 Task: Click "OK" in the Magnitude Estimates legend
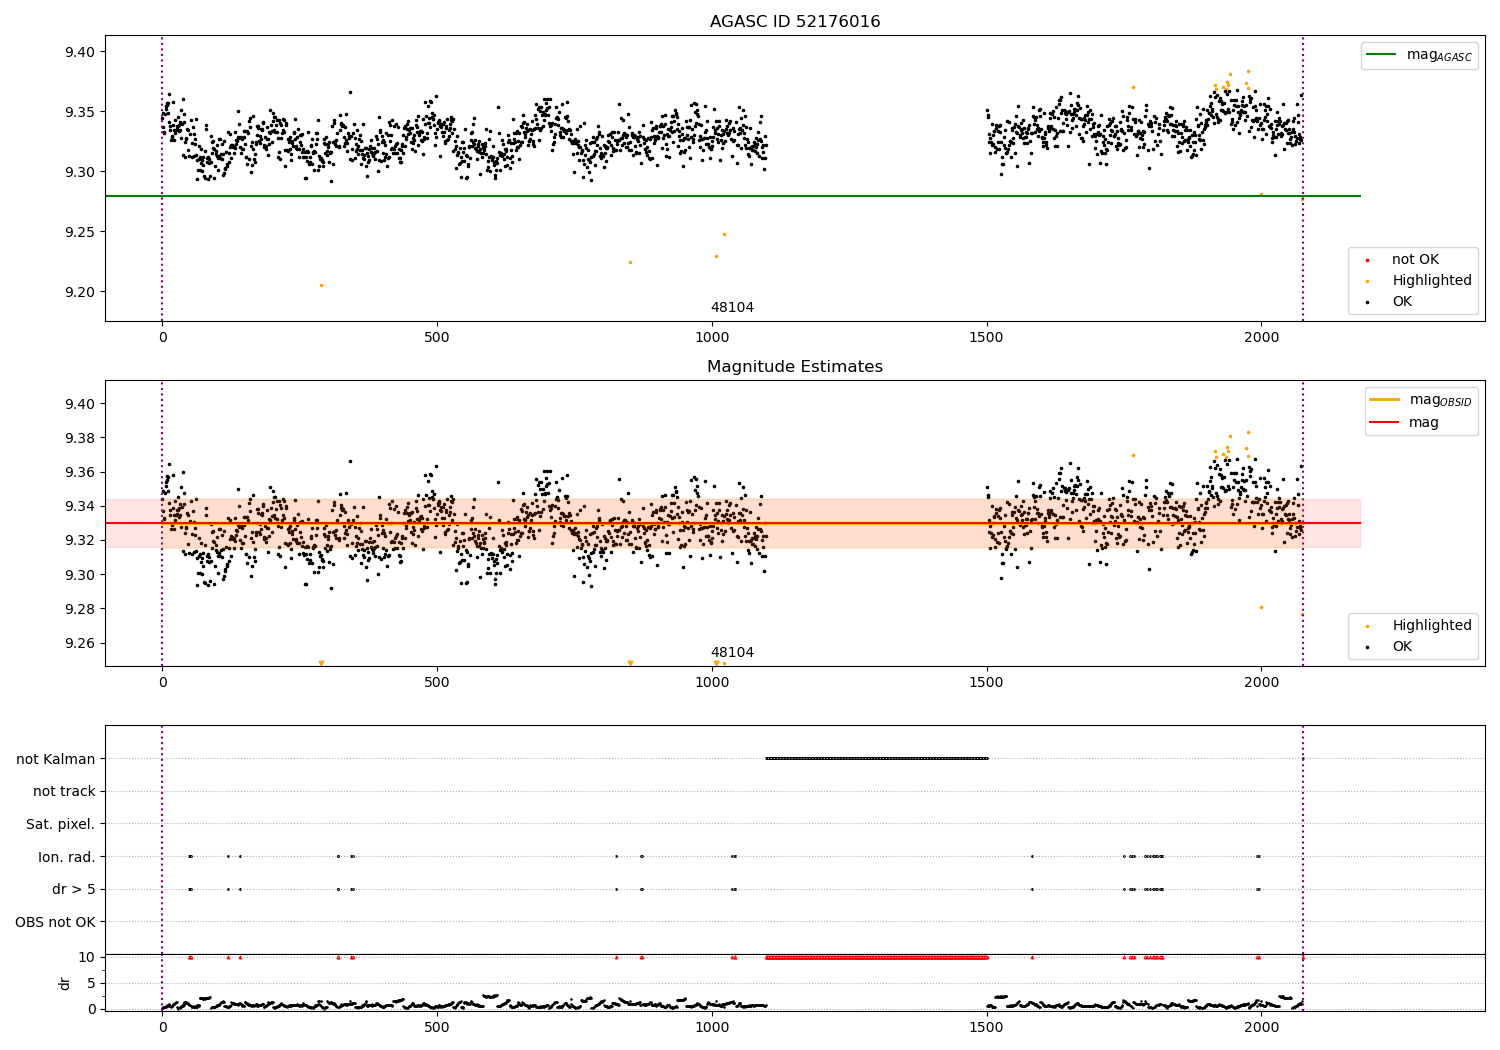point(1402,647)
